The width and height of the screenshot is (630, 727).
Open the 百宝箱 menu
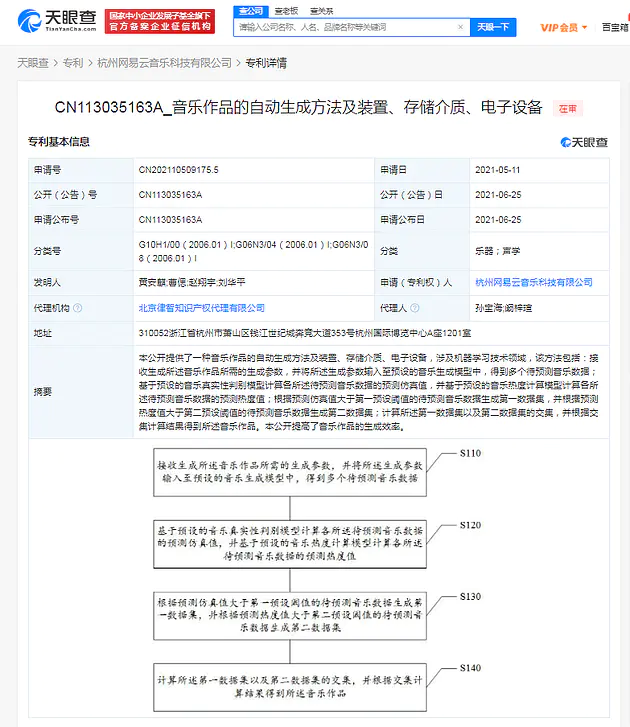(615, 27)
